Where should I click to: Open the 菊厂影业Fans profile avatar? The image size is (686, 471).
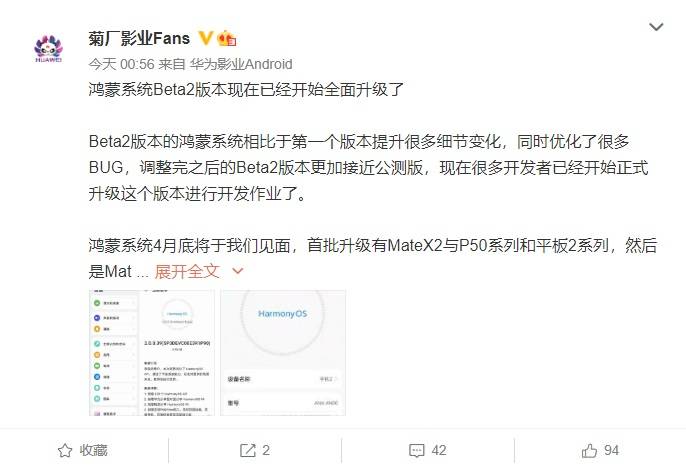49,49
